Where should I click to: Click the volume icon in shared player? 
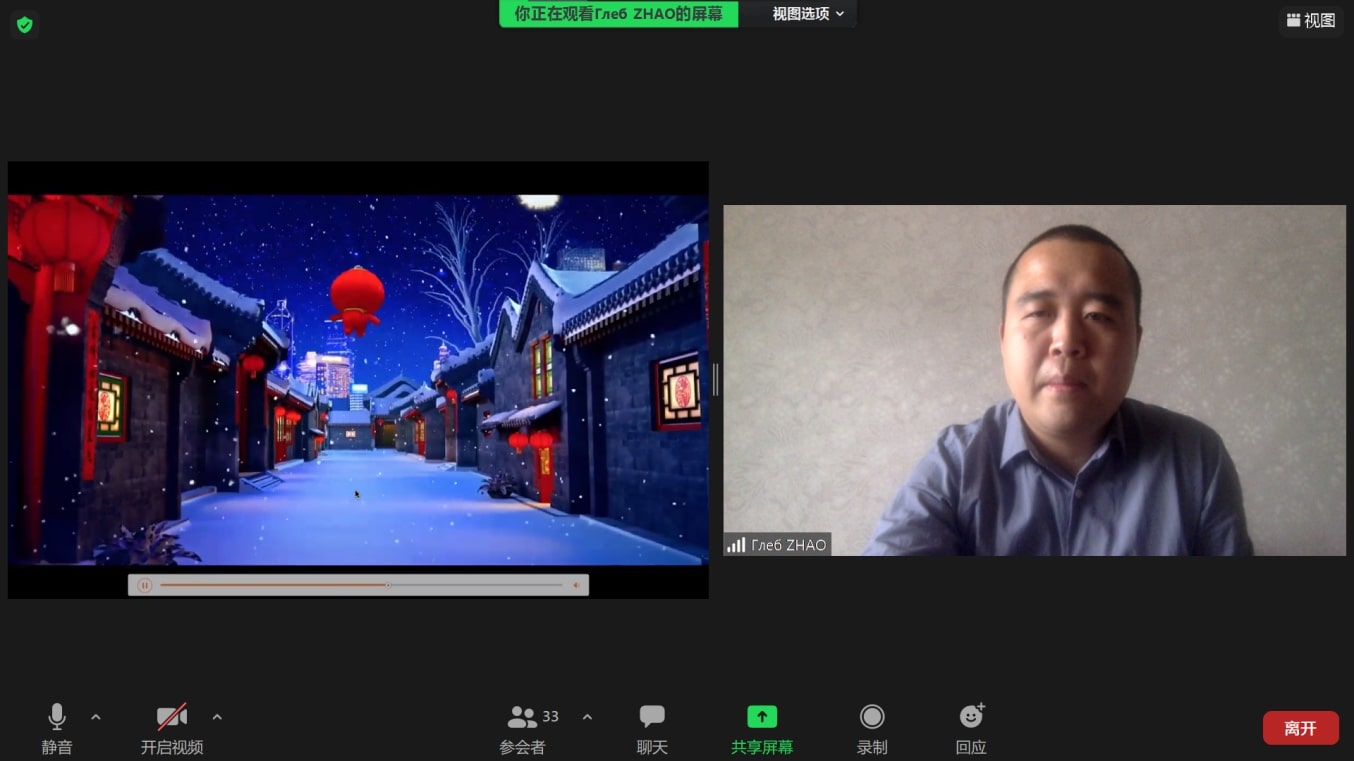coord(576,585)
